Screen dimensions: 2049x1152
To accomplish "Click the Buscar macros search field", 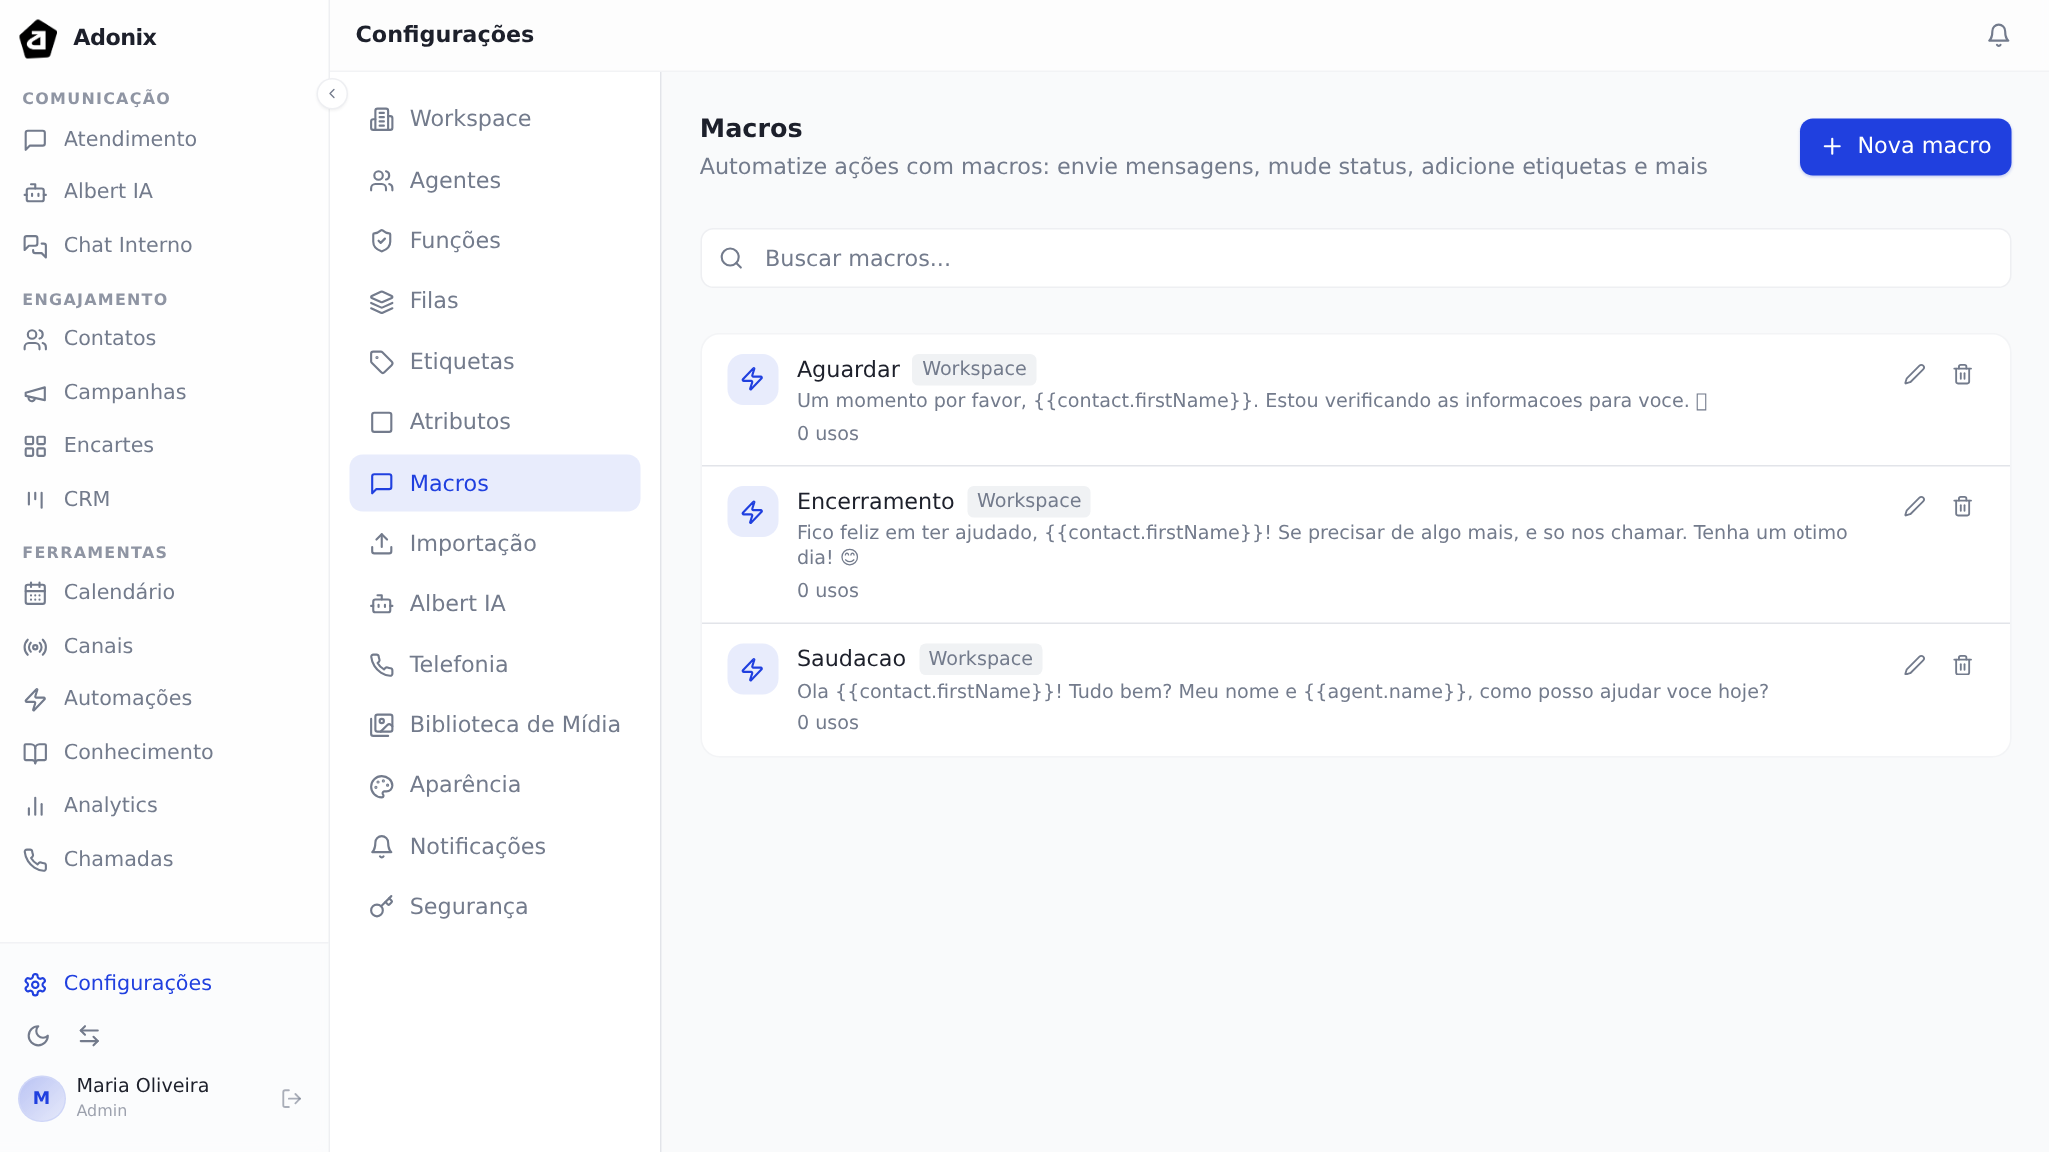I will pyautogui.click(x=1354, y=258).
